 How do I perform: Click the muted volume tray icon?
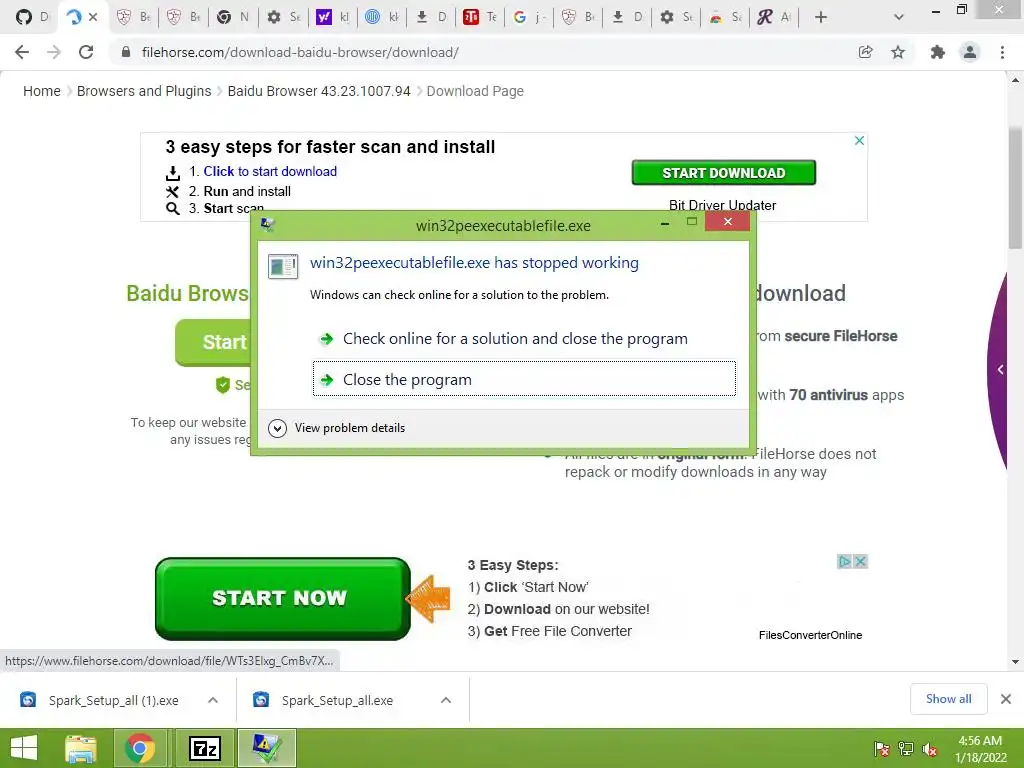(930, 749)
